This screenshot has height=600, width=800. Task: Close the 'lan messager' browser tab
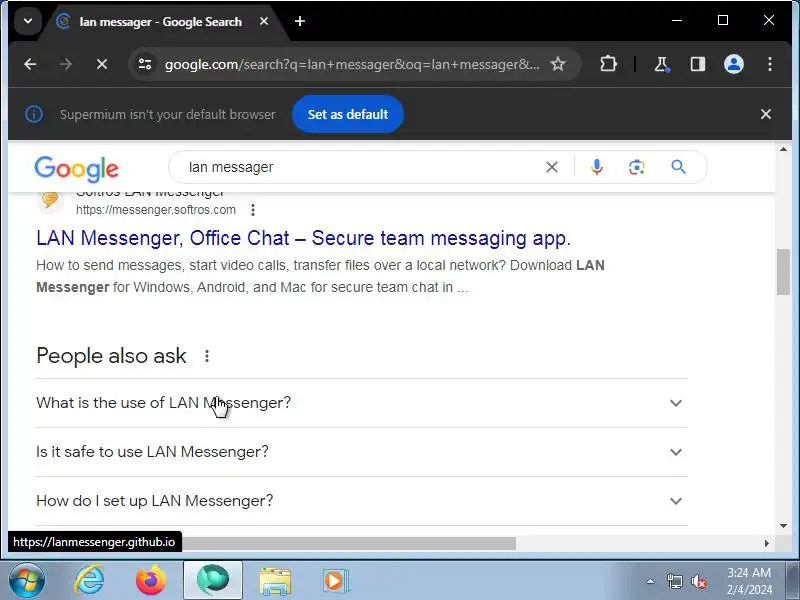(x=264, y=21)
